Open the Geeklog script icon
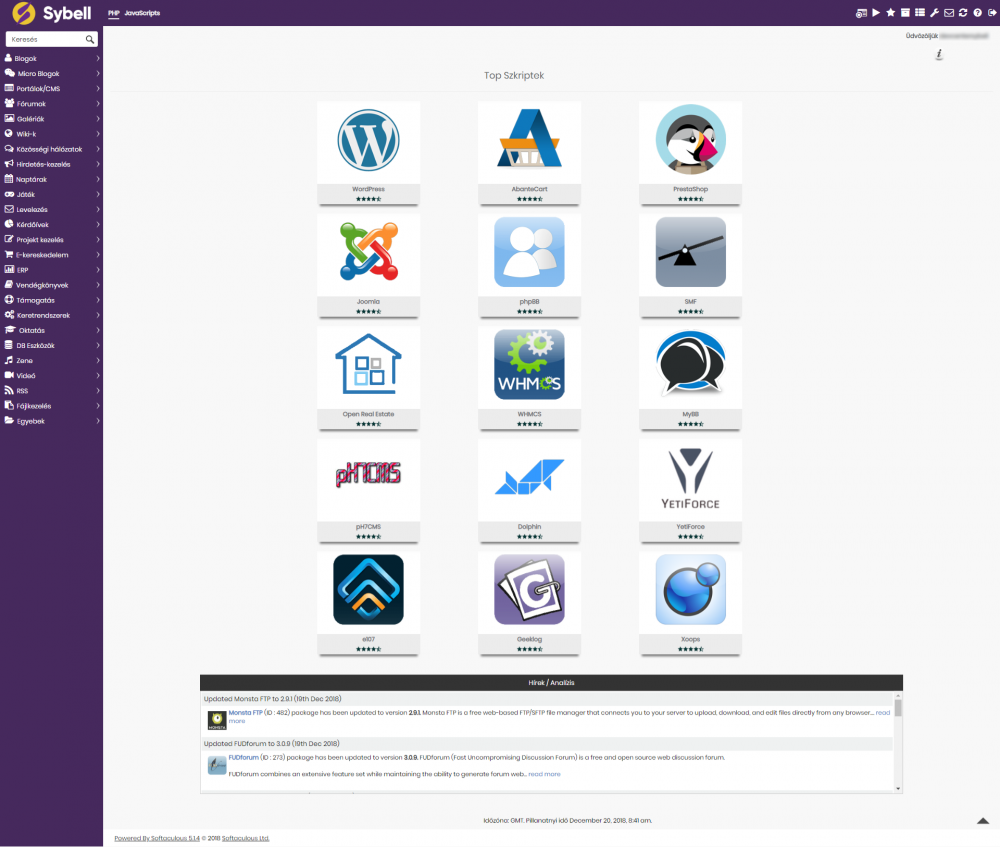Viewport: 1000px width, 847px height. coord(529,589)
